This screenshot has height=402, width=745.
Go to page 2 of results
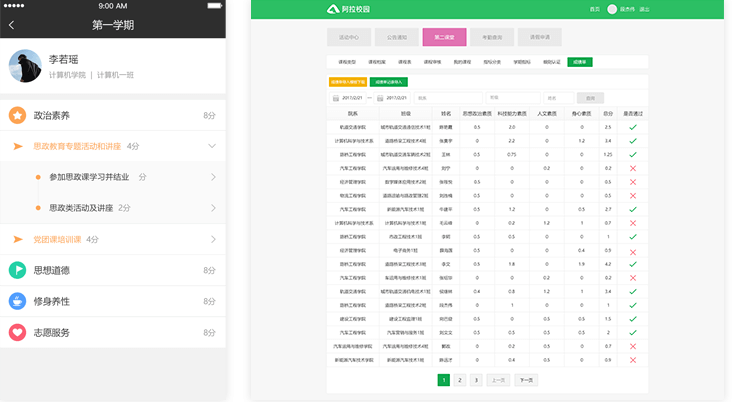460,380
